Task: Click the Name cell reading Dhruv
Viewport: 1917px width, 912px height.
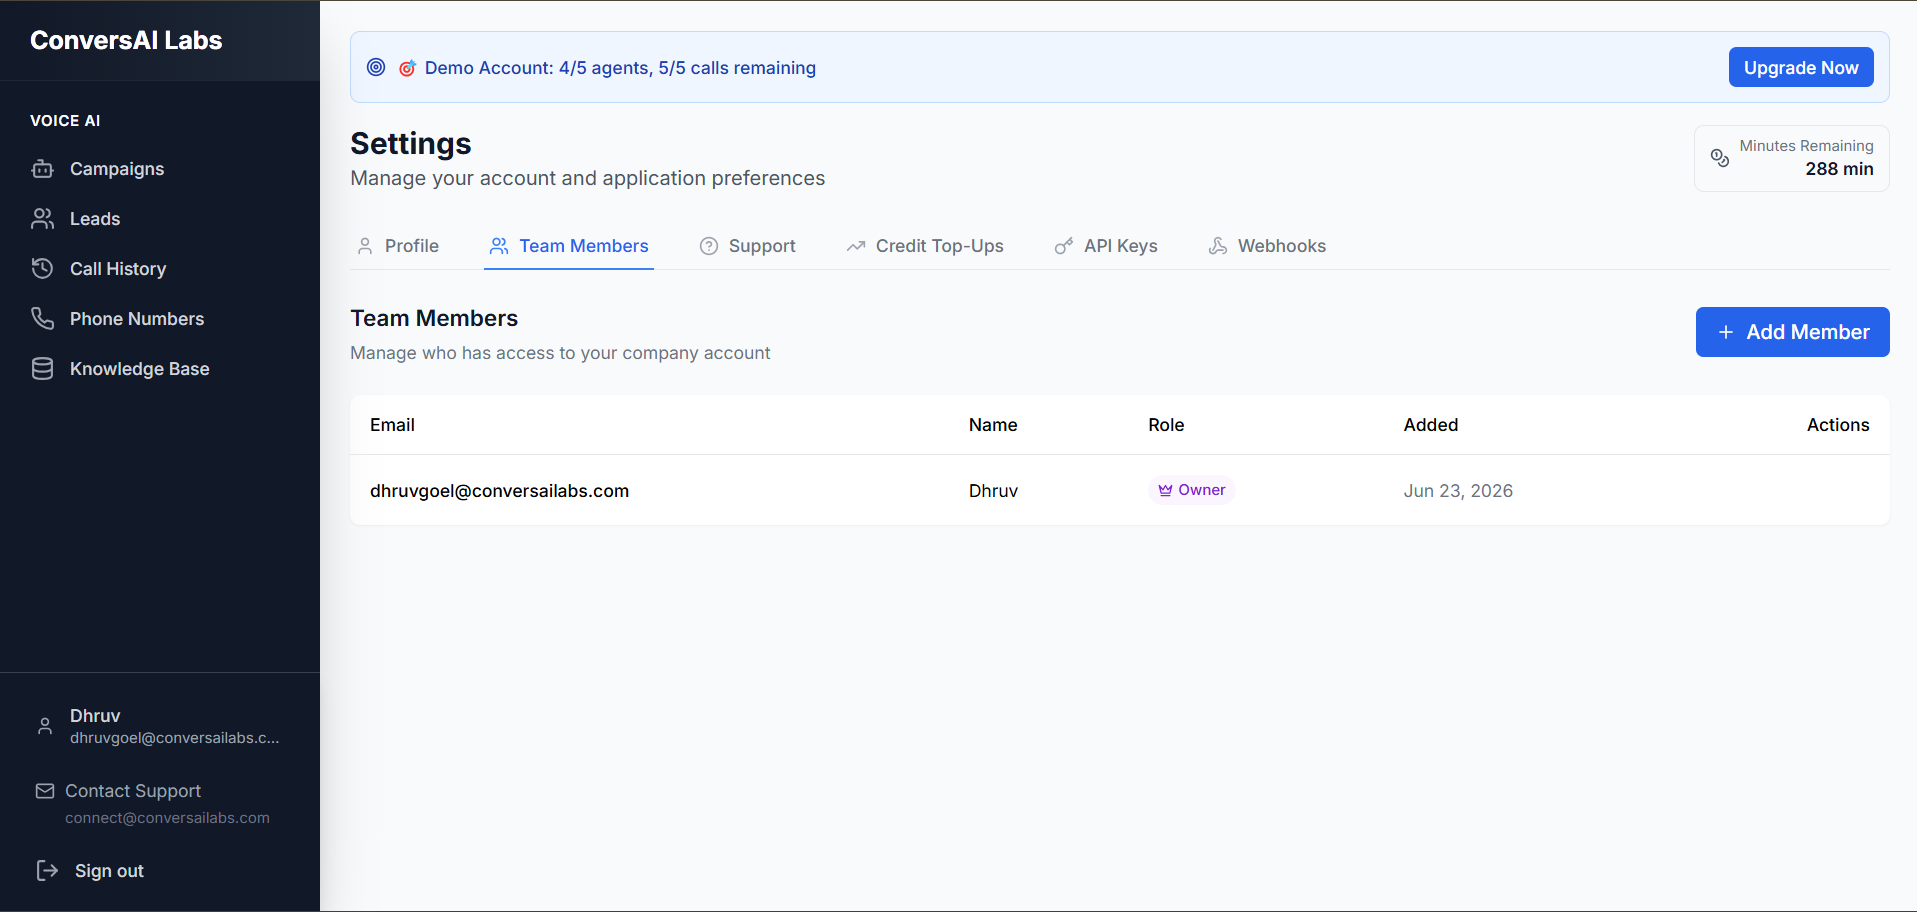Action: [x=993, y=491]
